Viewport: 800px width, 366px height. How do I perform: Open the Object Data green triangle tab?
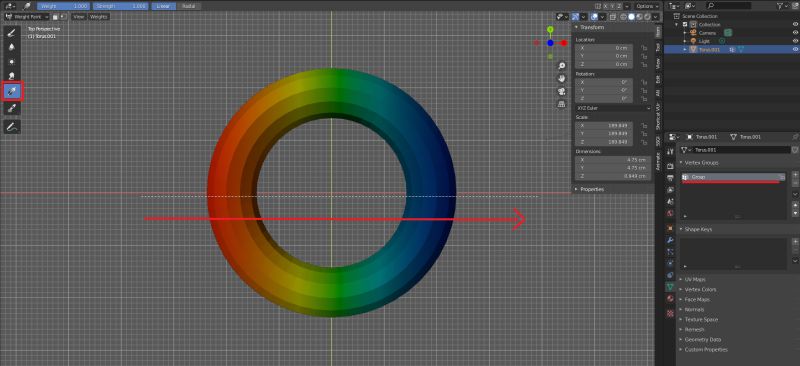[671, 287]
